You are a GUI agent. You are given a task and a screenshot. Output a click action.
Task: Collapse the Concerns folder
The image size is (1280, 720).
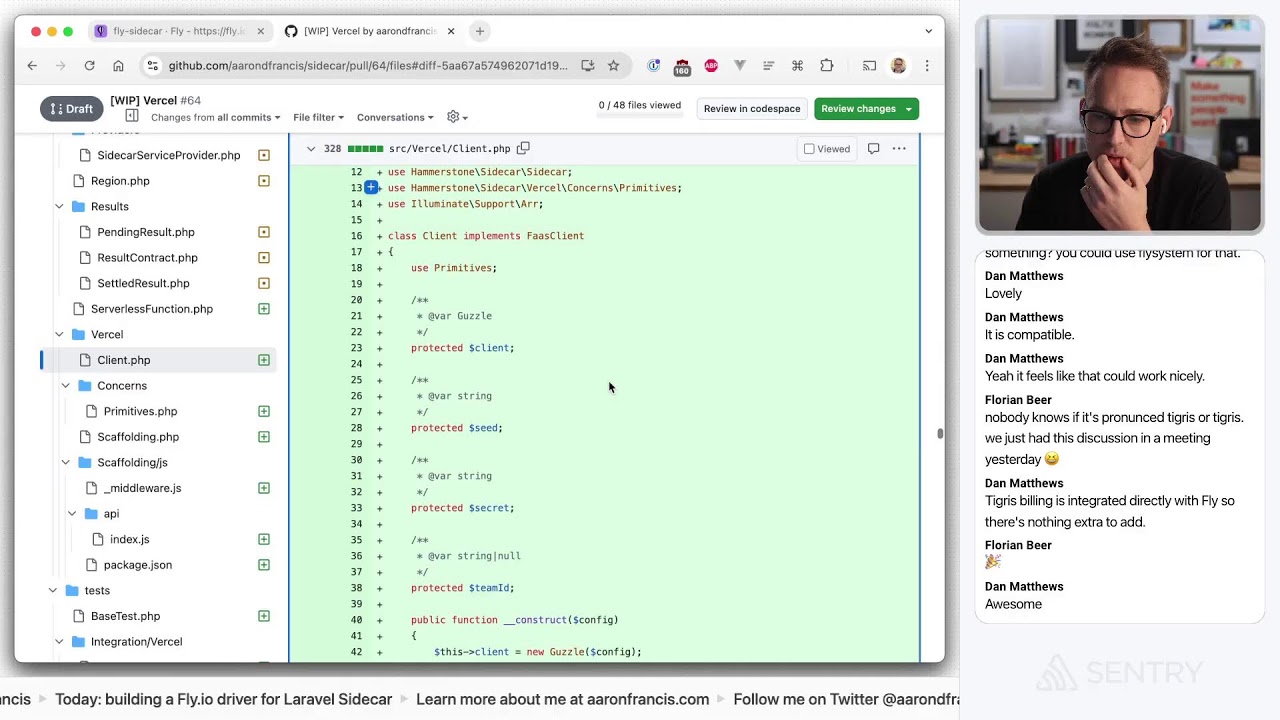point(65,385)
